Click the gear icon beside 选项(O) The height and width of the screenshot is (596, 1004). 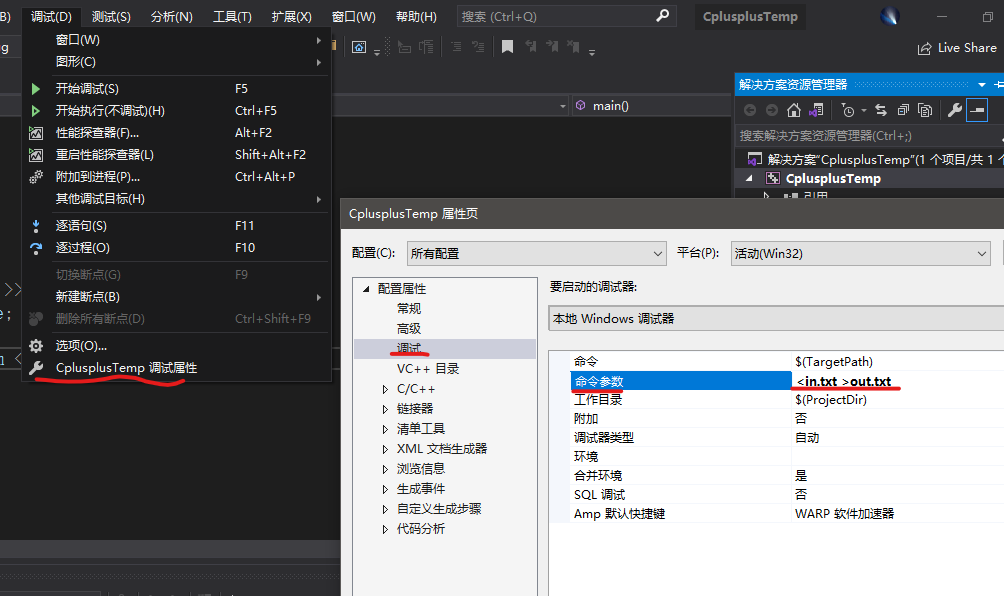coord(36,346)
